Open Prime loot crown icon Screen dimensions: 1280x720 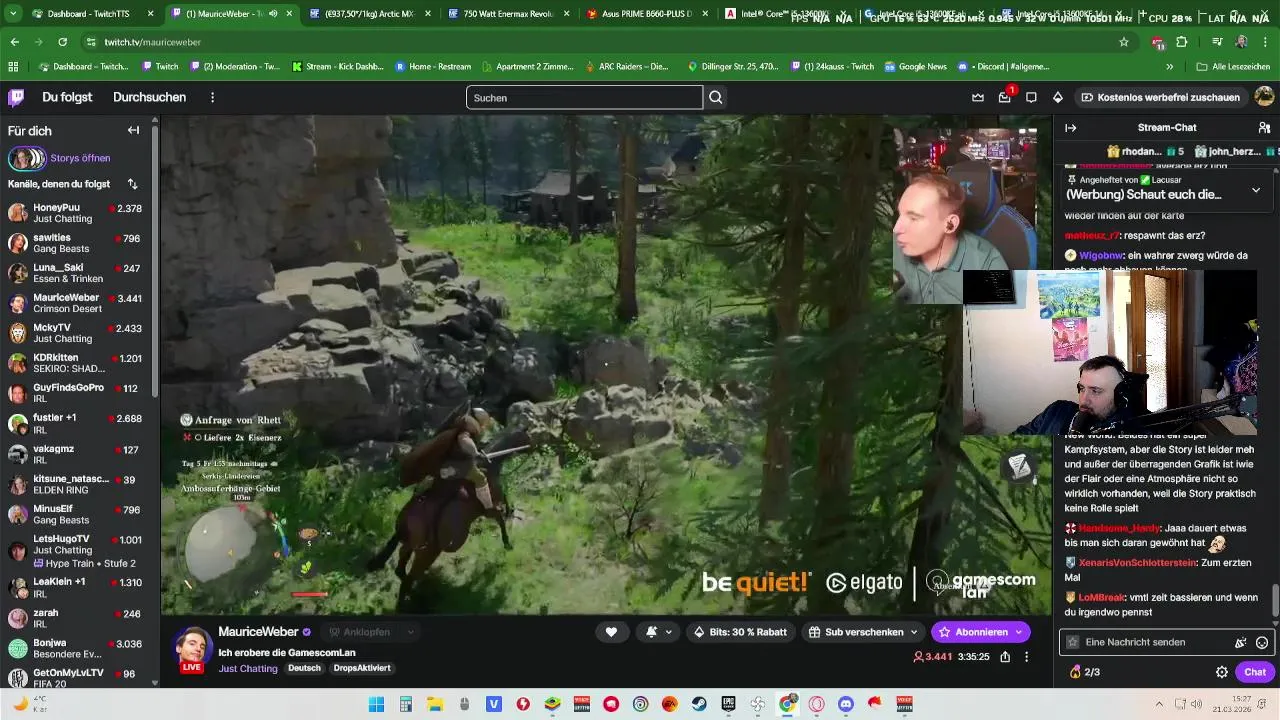click(x=978, y=97)
